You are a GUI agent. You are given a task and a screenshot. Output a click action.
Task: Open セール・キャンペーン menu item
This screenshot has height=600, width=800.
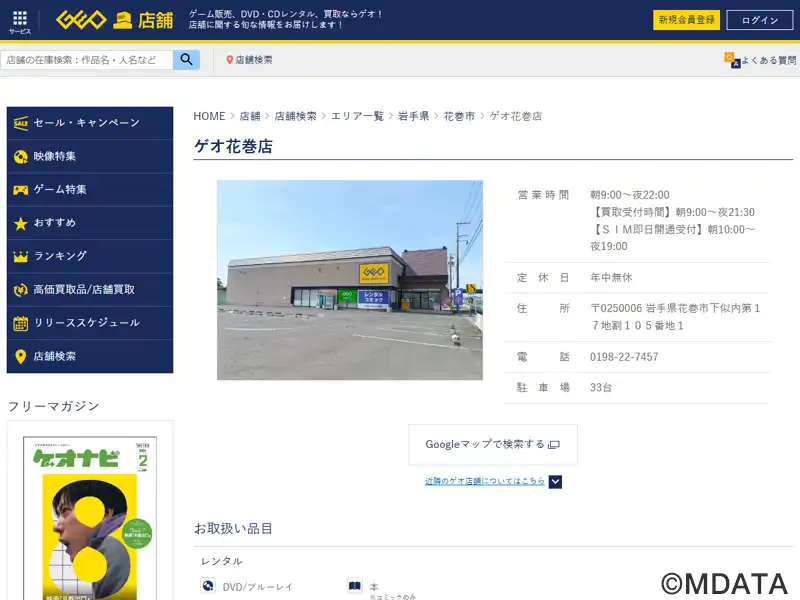[90, 123]
